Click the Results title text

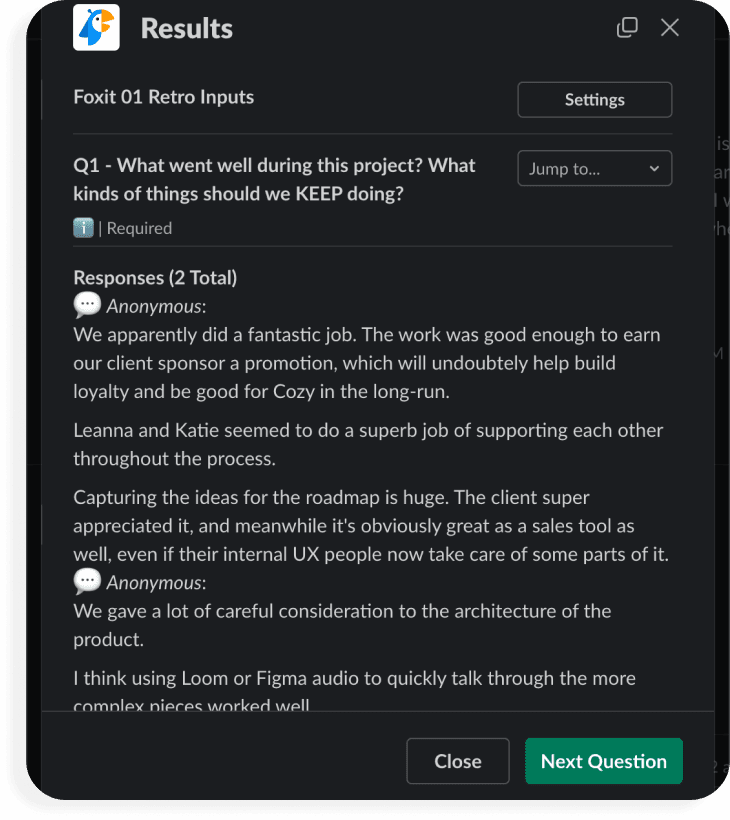pos(187,28)
